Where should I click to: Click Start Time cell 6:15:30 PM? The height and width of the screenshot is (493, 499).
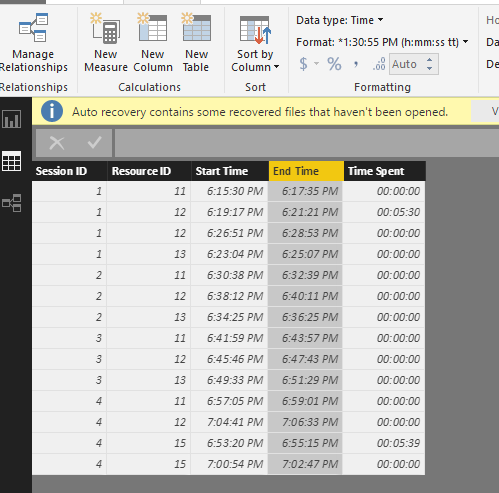(230, 191)
